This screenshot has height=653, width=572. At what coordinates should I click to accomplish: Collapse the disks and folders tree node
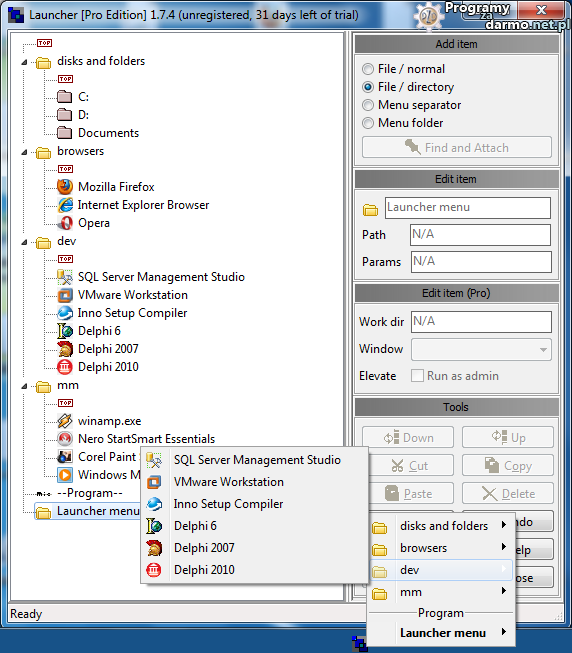click(x=25, y=62)
